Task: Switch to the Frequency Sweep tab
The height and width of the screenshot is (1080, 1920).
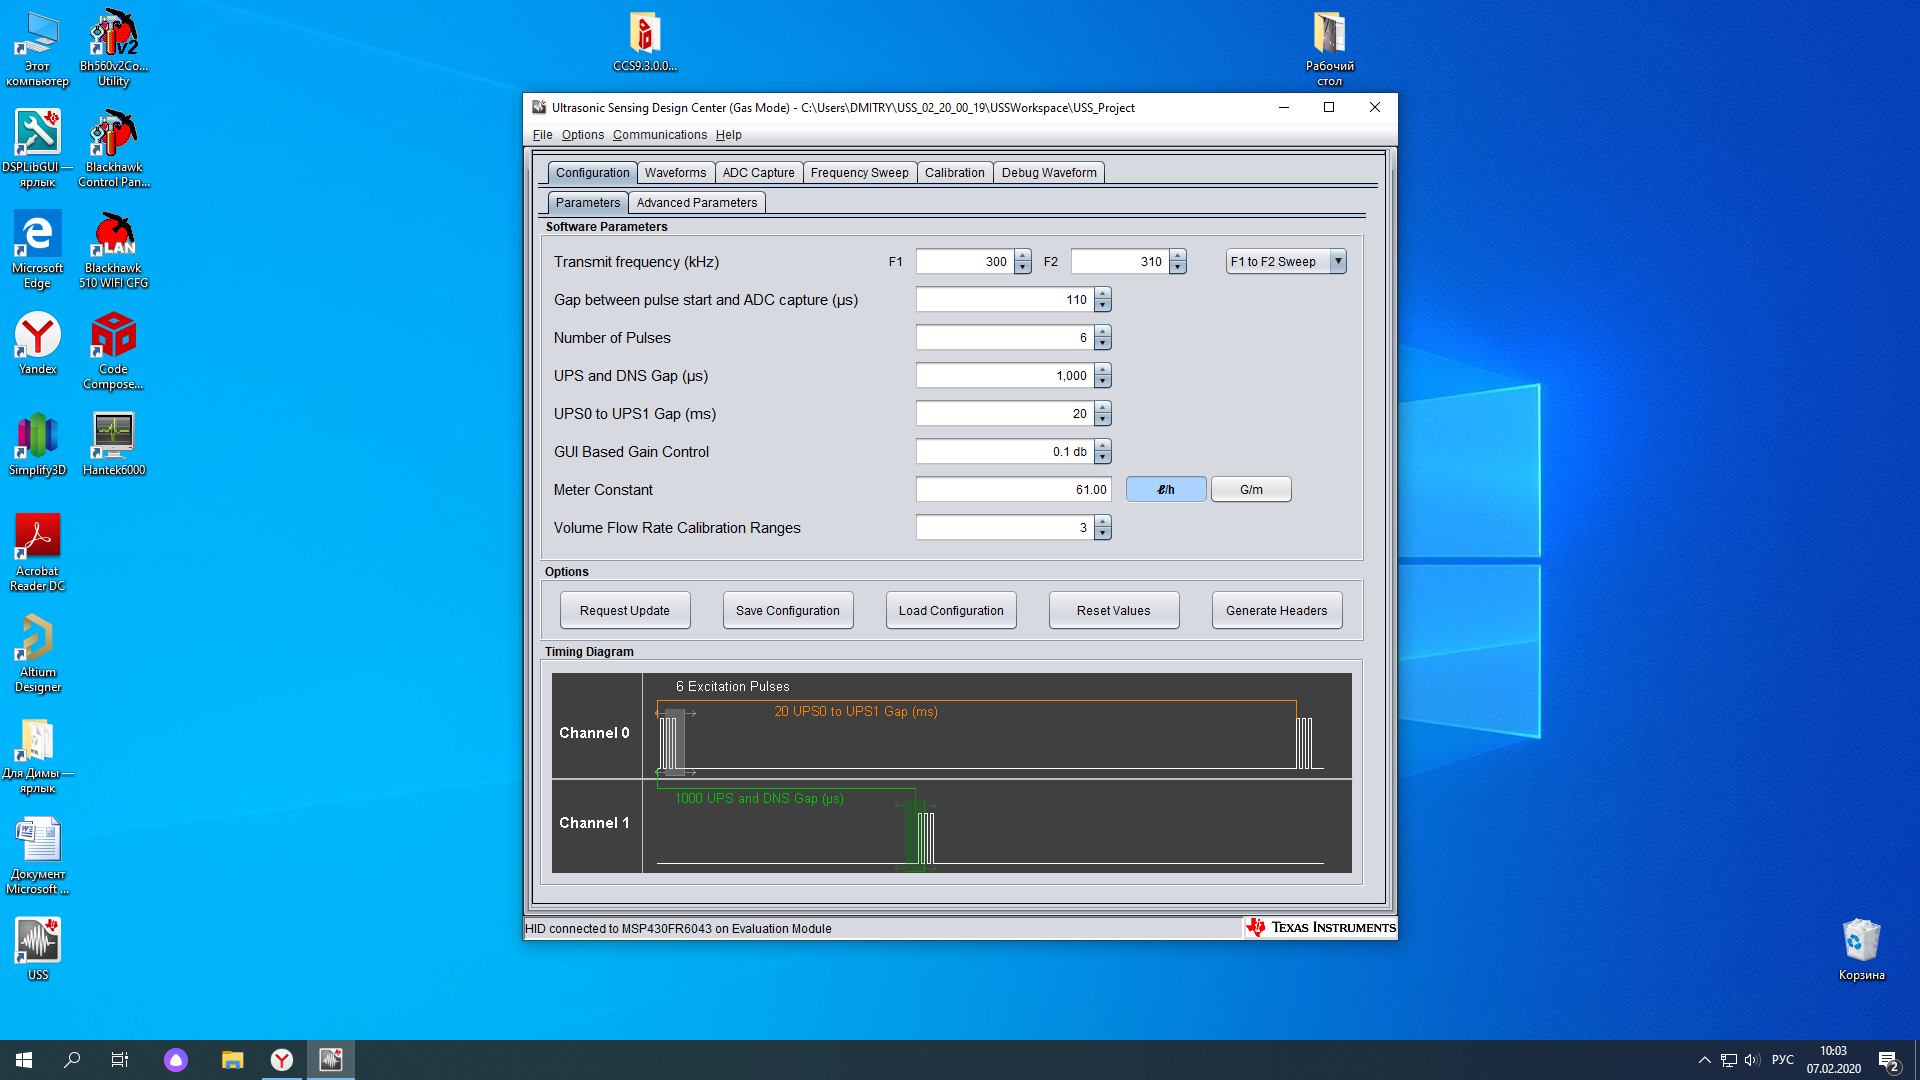Action: tap(859, 172)
